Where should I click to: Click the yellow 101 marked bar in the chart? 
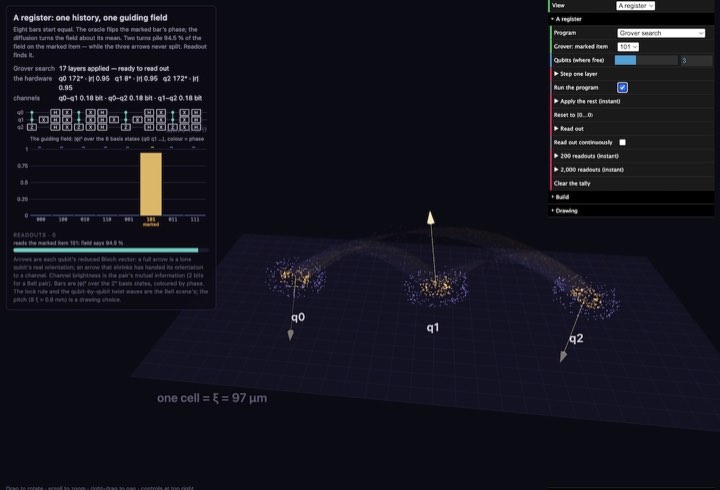coord(151,184)
